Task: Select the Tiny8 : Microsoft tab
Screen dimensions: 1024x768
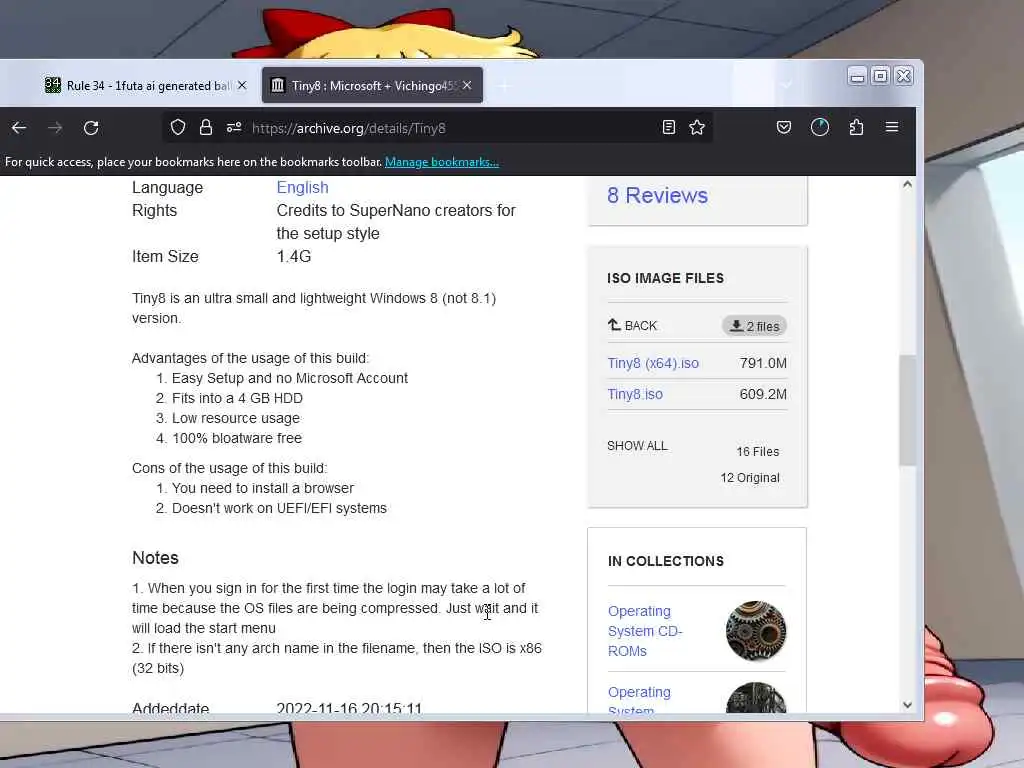Action: (372, 86)
